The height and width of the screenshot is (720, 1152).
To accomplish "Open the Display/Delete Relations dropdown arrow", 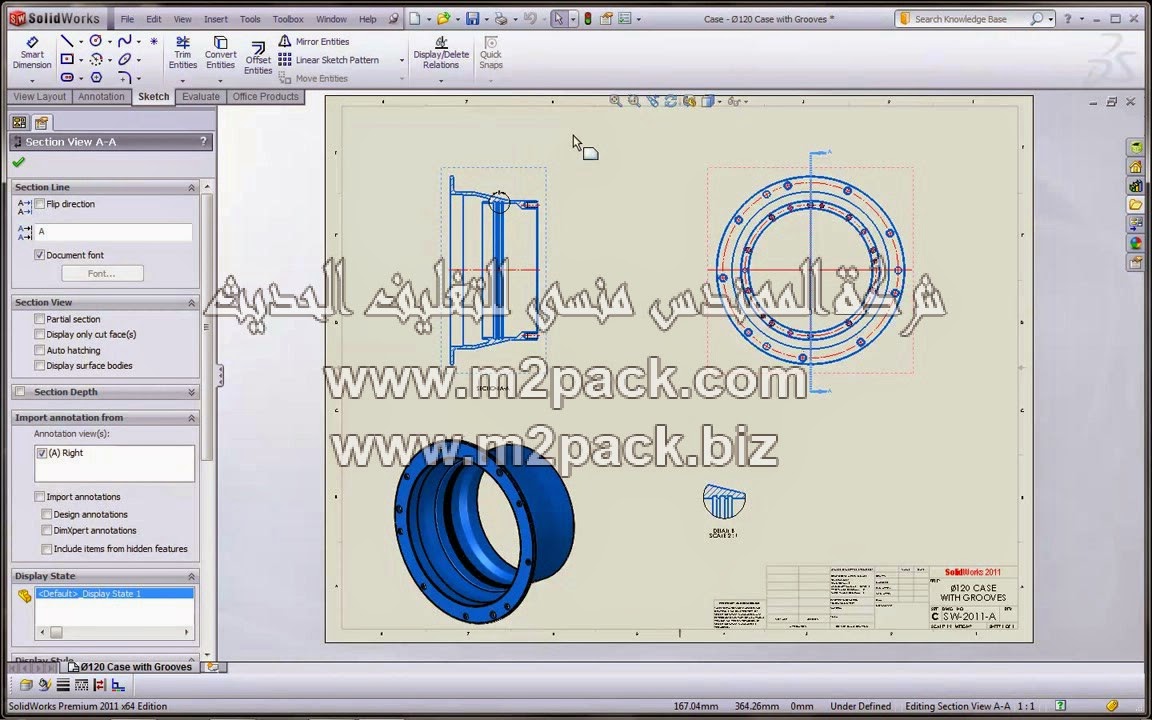I will 441,80.
